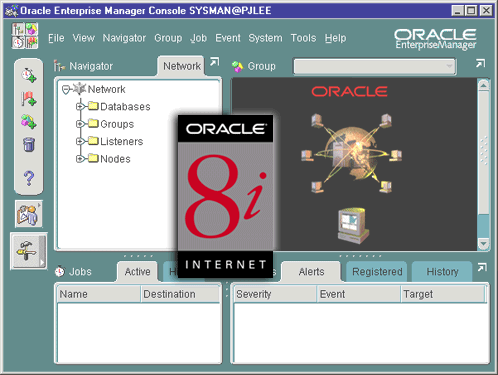Screen dimensions: 498x375
Task: Switch to the Registered events tab
Action: coord(377,272)
